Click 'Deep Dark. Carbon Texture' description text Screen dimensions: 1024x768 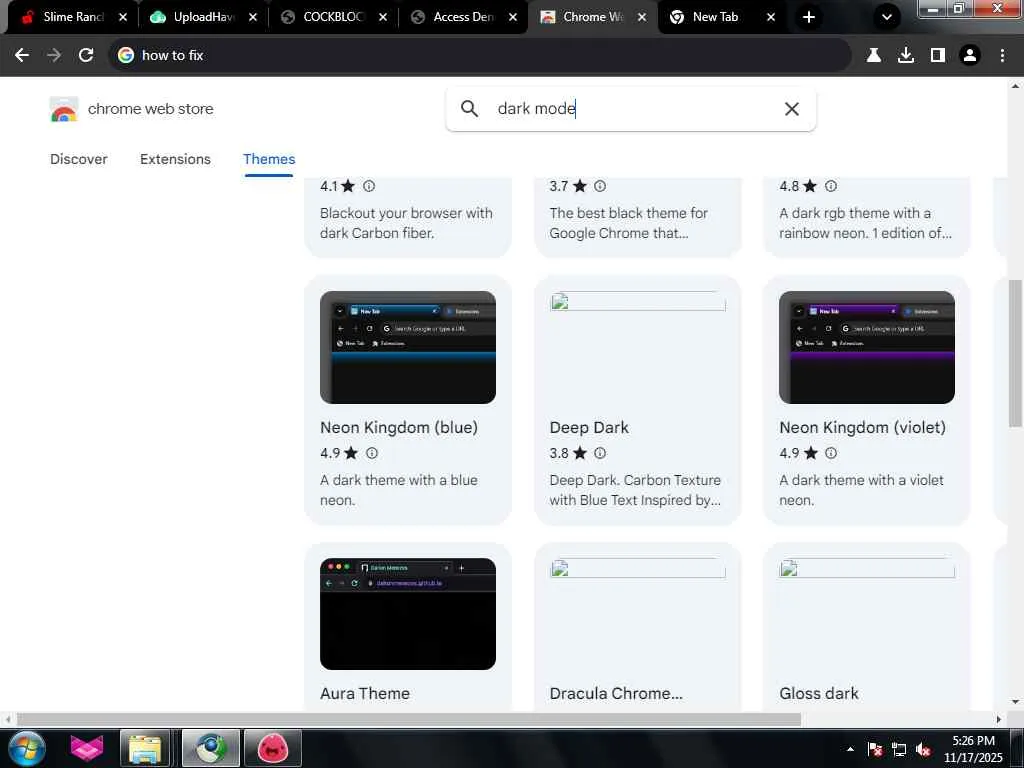[635, 490]
